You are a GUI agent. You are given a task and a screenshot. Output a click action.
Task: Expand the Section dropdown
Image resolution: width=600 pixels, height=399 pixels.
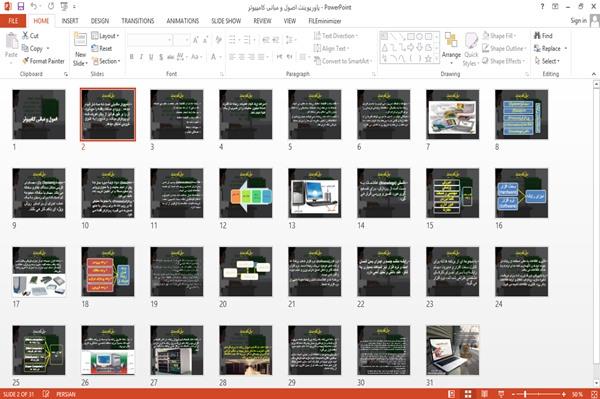106,61
